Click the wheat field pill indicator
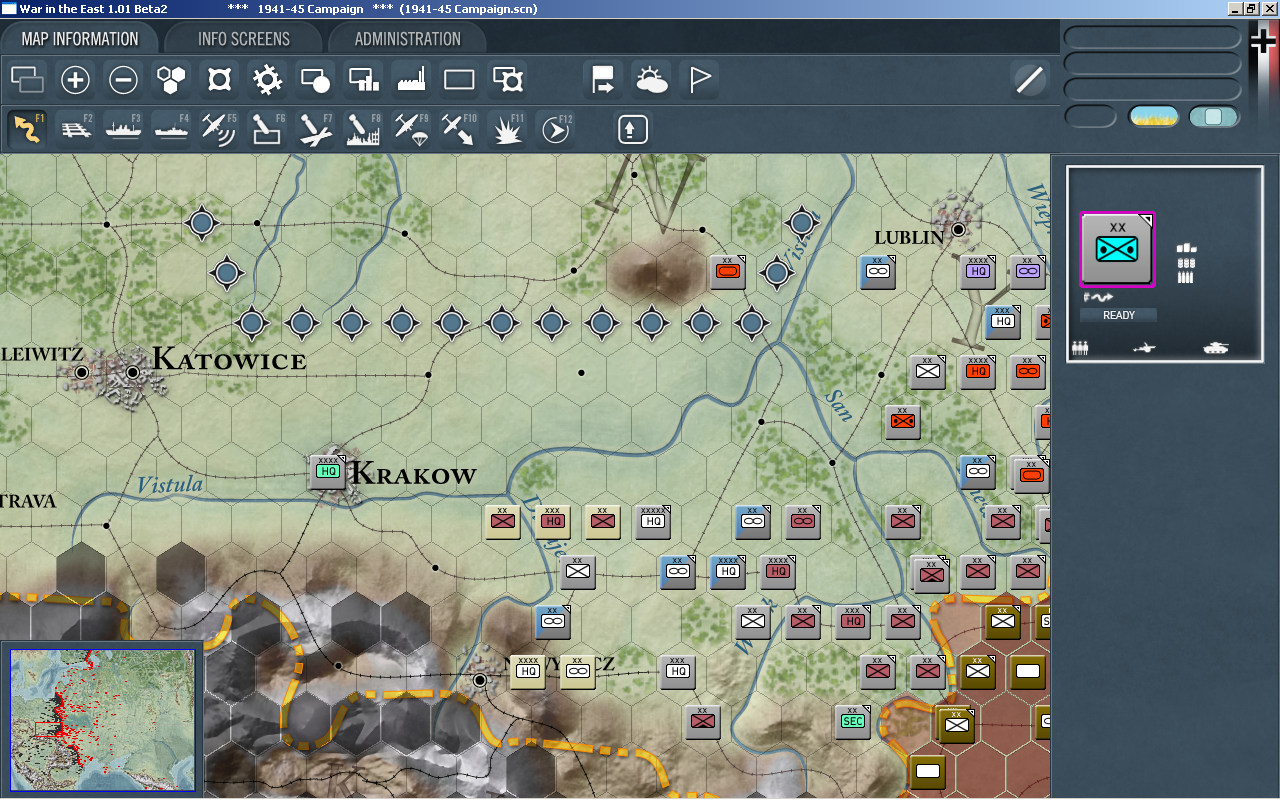 point(1154,116)
